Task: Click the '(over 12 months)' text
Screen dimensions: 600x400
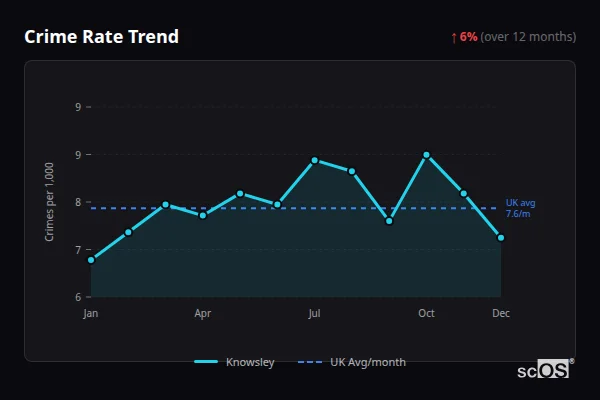Action: pyautogui.click(x=528, y=37)
